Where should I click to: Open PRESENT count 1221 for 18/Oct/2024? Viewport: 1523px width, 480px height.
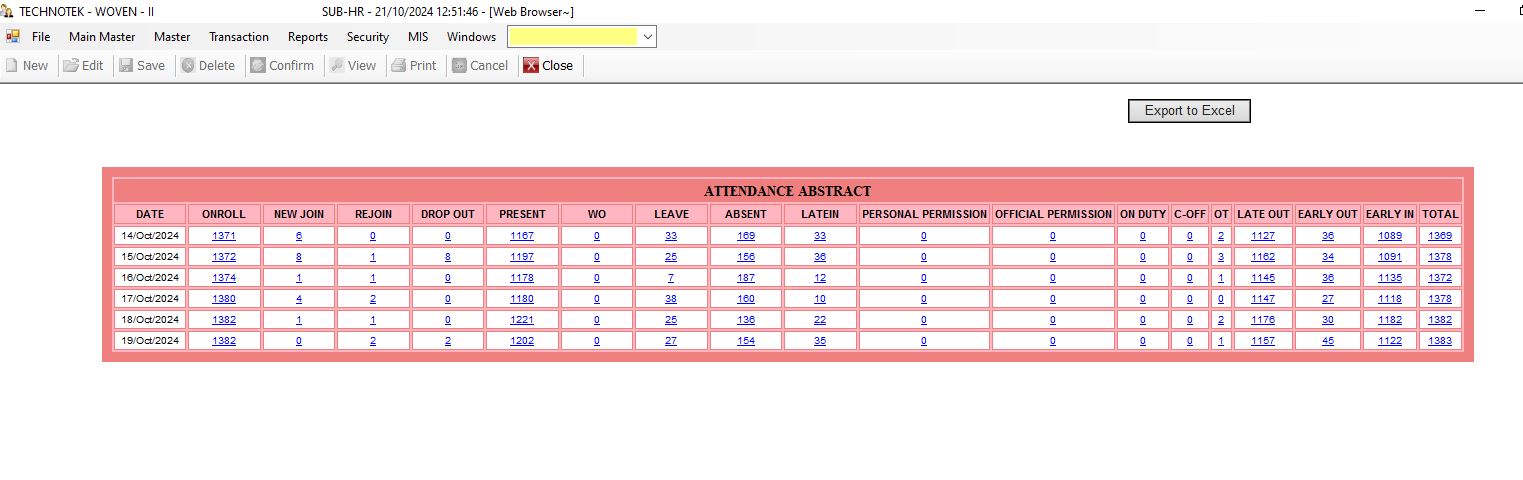(x=522, y=320)
